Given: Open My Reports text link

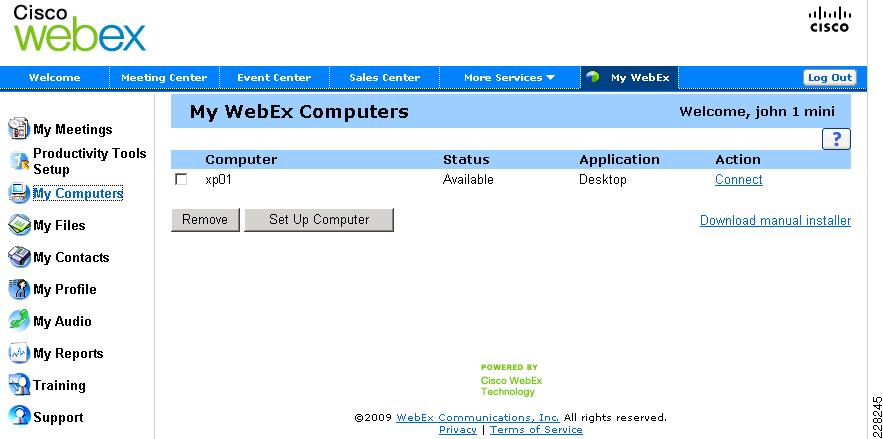Looking at the screenshot, I should [x=68, y=354].
